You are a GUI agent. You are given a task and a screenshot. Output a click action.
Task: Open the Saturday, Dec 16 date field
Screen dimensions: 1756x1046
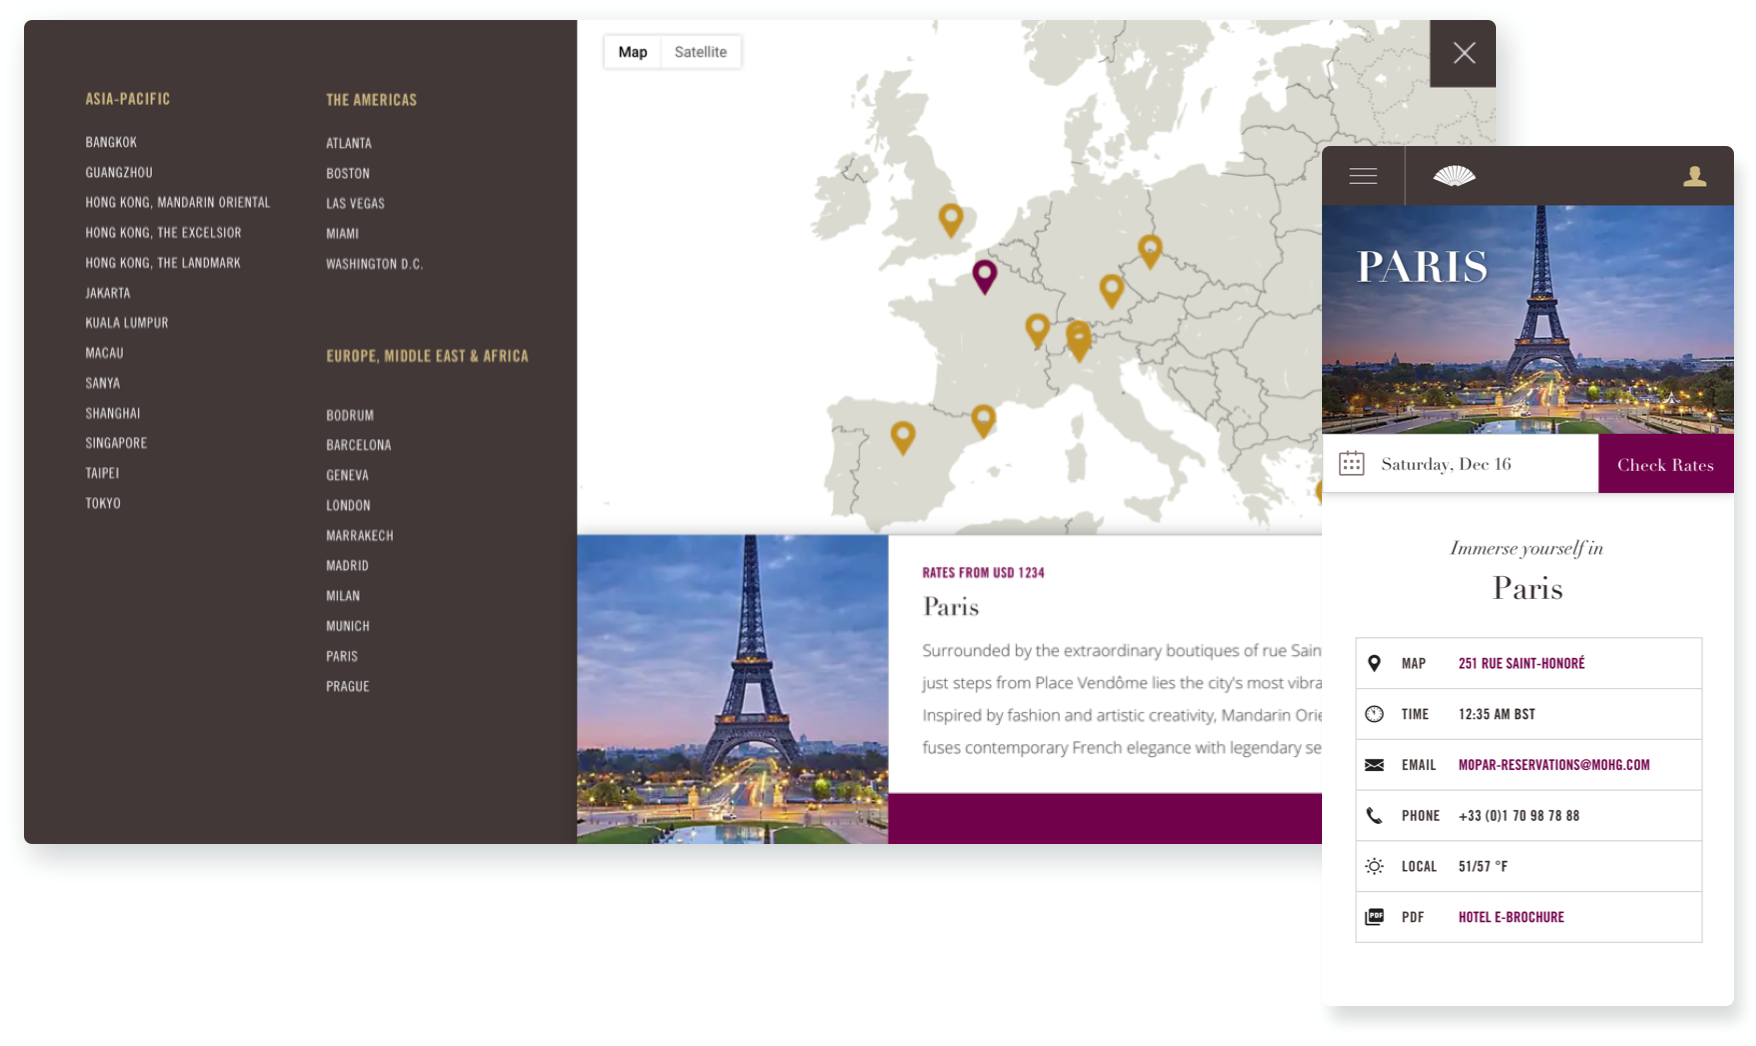[1460, 464]
